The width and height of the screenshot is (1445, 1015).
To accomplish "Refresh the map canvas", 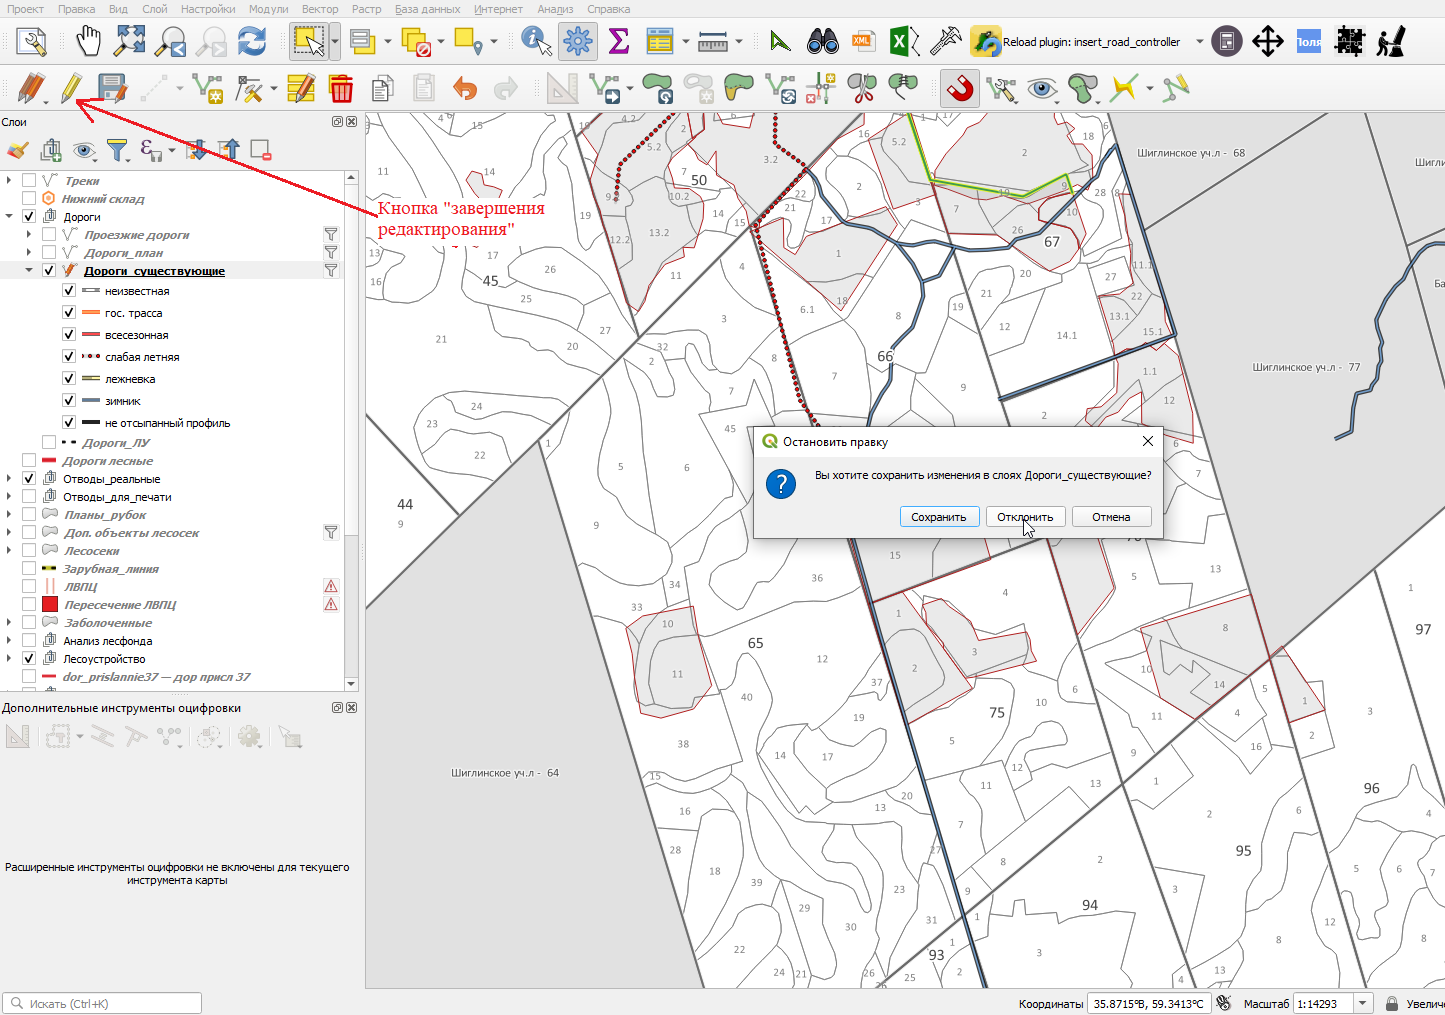I will [252, 42].
